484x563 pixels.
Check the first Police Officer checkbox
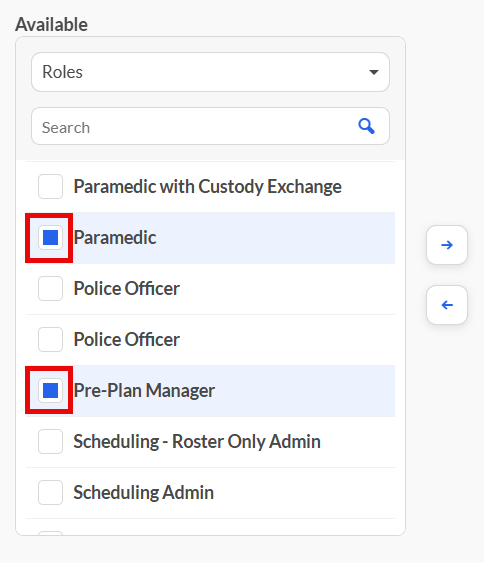(x=50, y=288)
